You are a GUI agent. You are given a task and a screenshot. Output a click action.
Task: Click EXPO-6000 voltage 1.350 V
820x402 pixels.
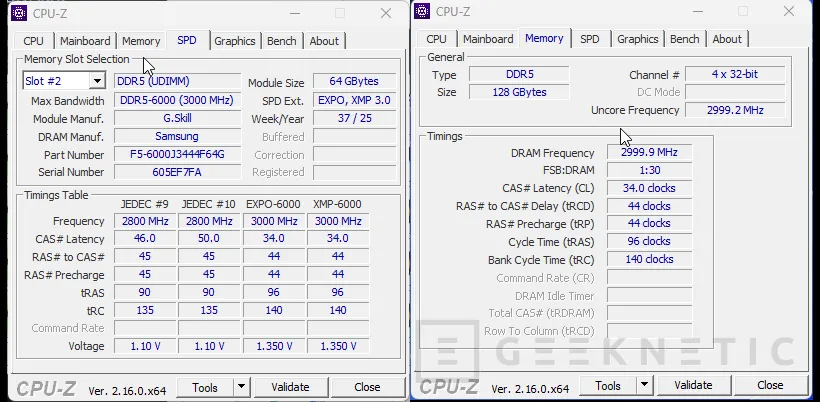click(274, 346)
